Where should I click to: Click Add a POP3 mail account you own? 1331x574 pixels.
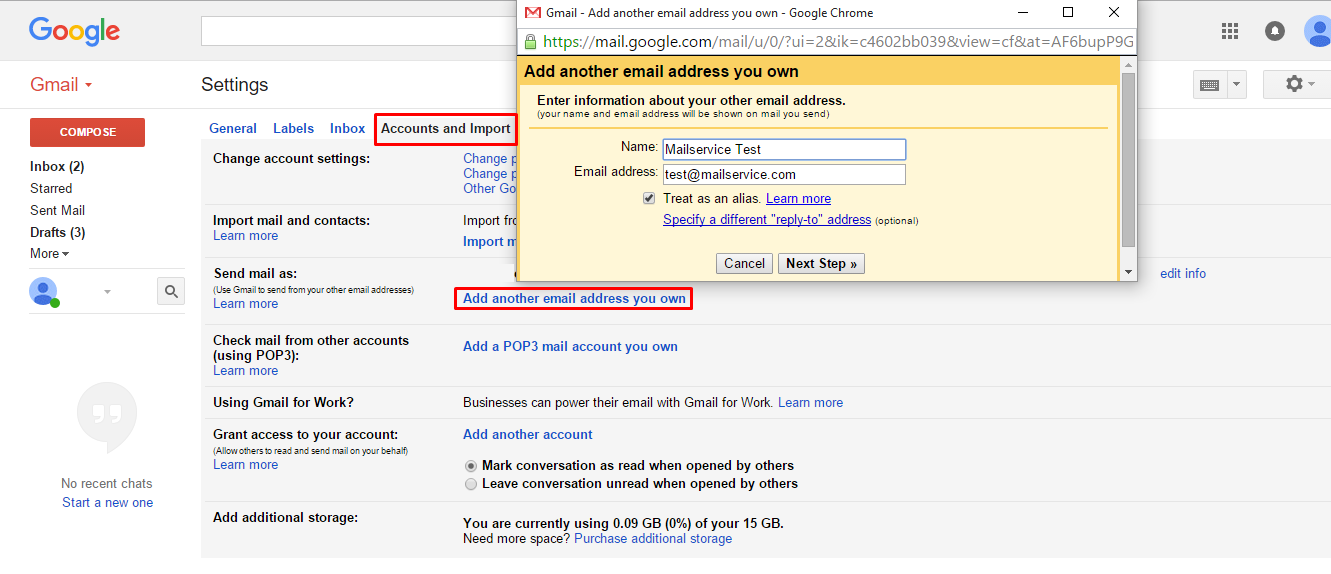[570, 346]
